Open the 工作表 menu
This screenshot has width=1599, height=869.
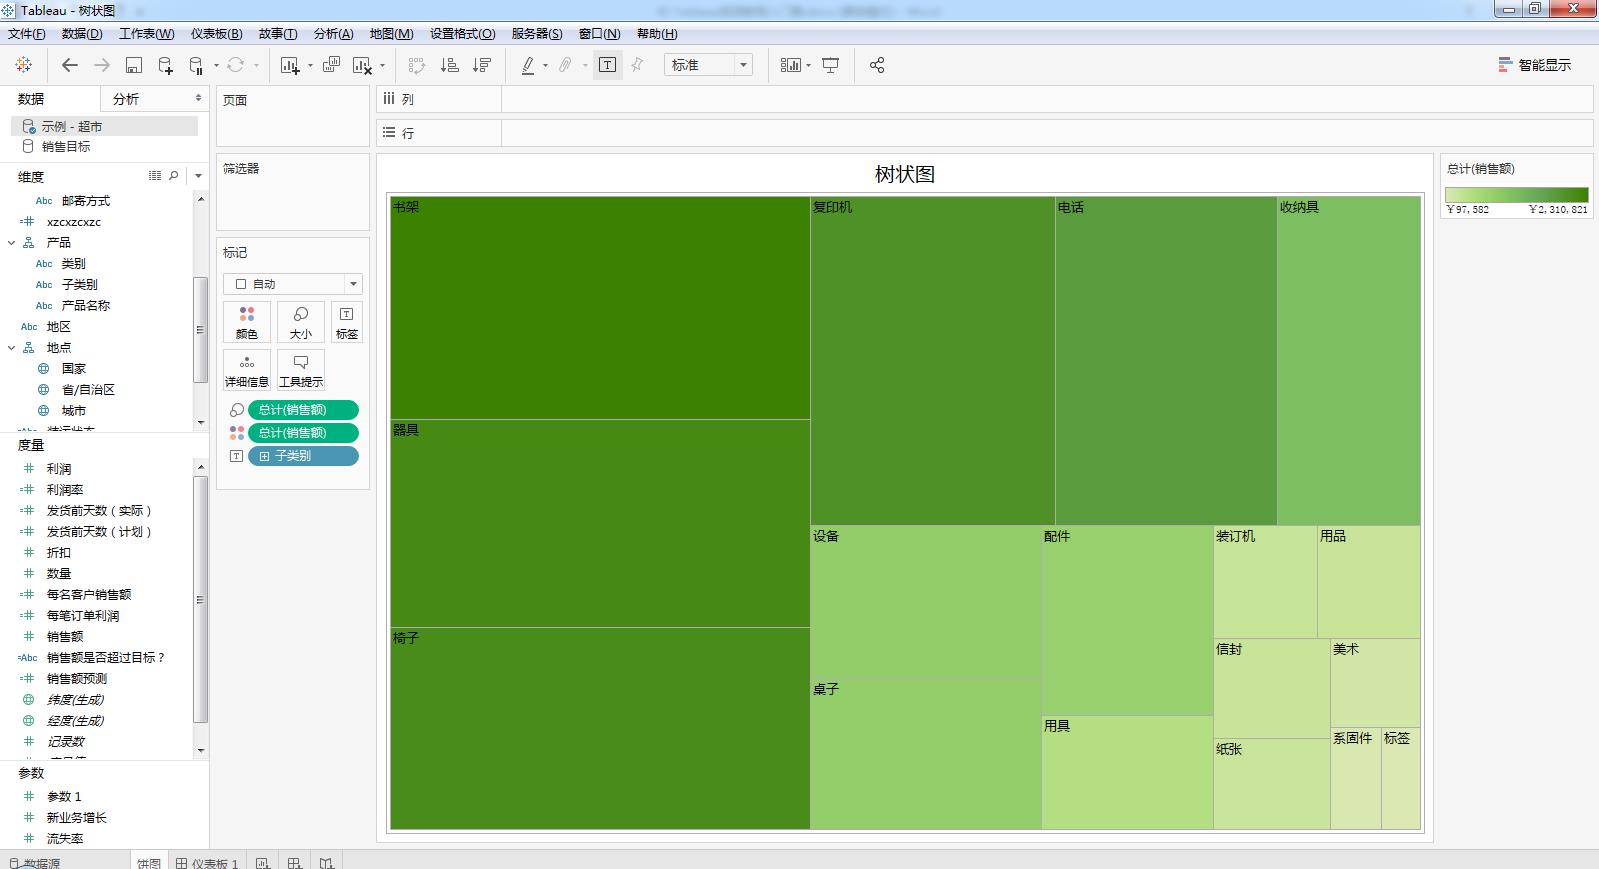(146, 33)
